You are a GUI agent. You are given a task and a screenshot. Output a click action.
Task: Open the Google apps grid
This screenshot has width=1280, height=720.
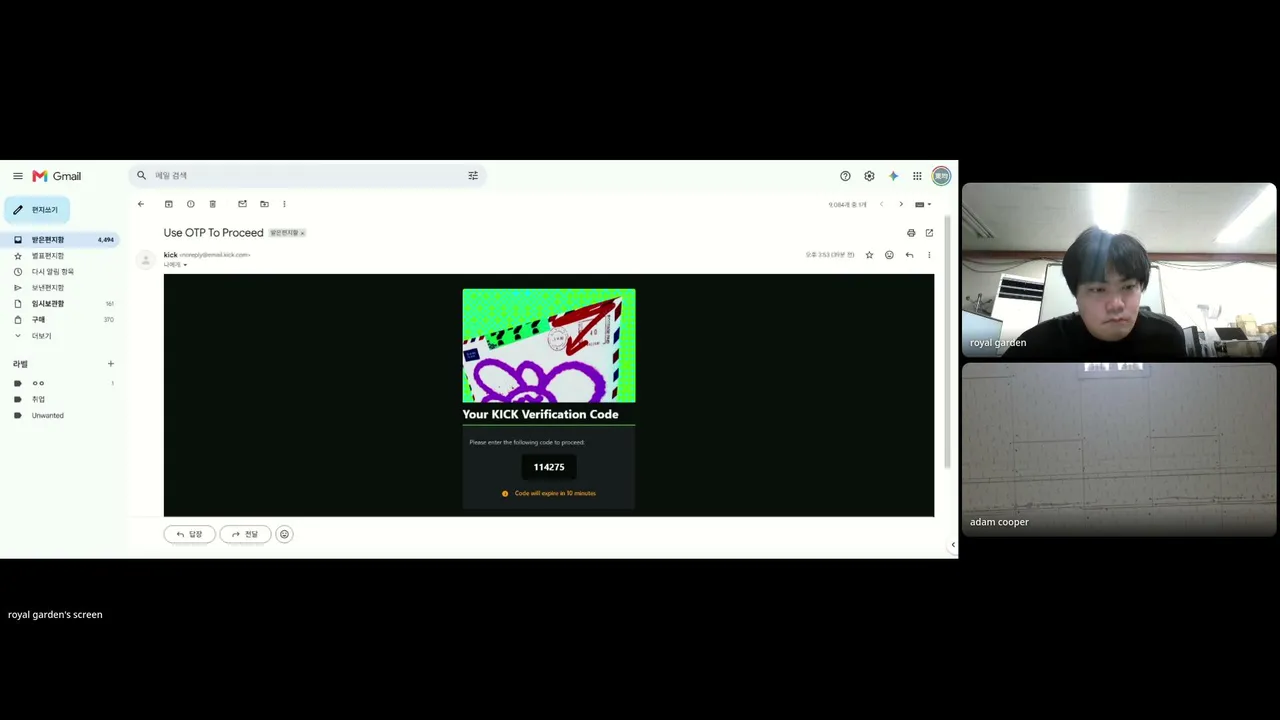point(917,176)
